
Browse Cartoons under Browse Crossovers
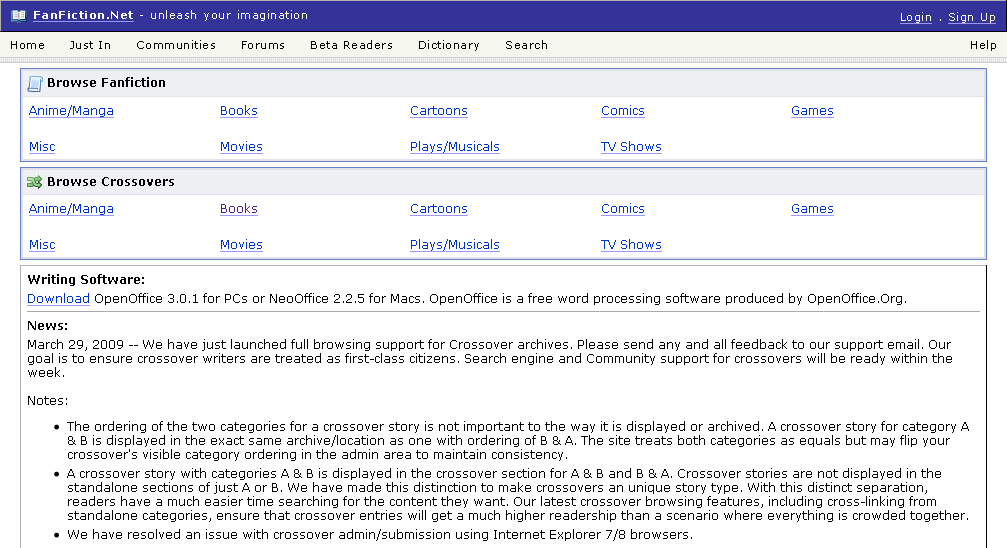click(439, 209)
